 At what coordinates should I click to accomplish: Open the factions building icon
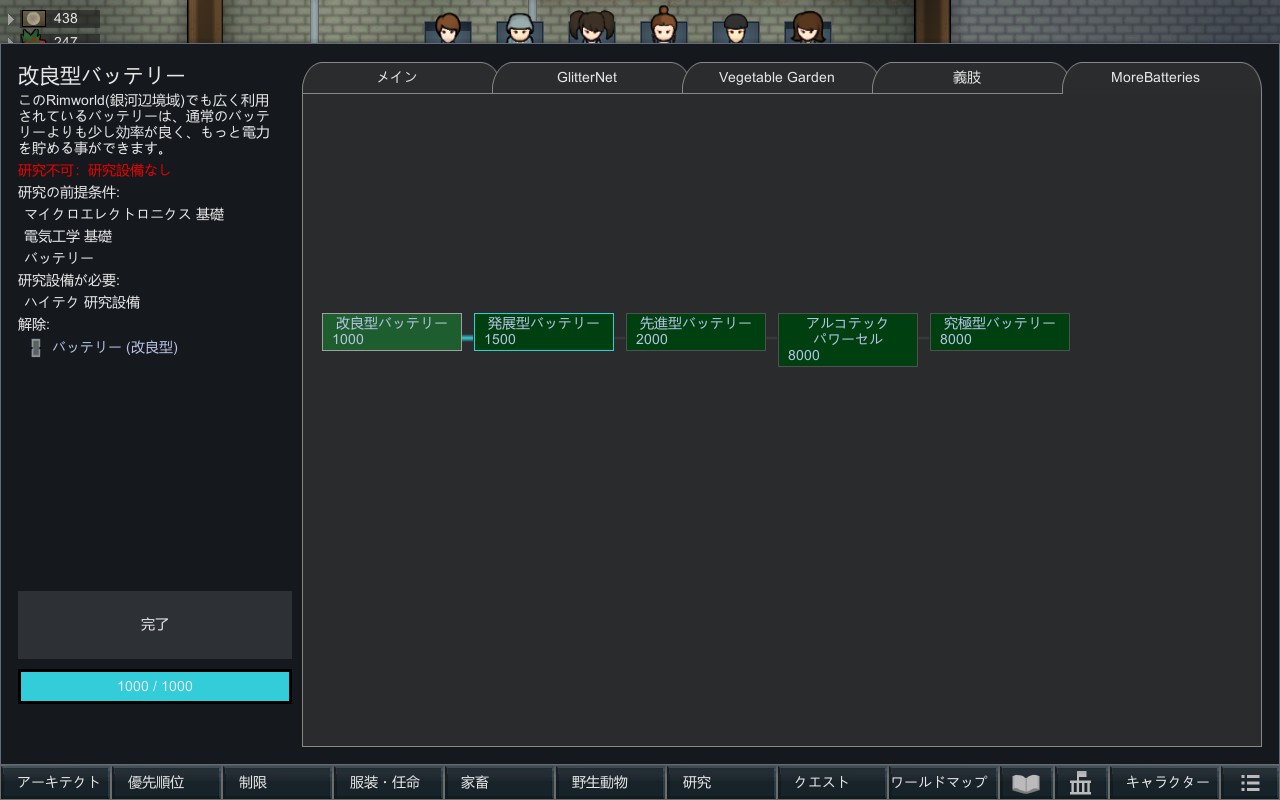click(1080, 783)
